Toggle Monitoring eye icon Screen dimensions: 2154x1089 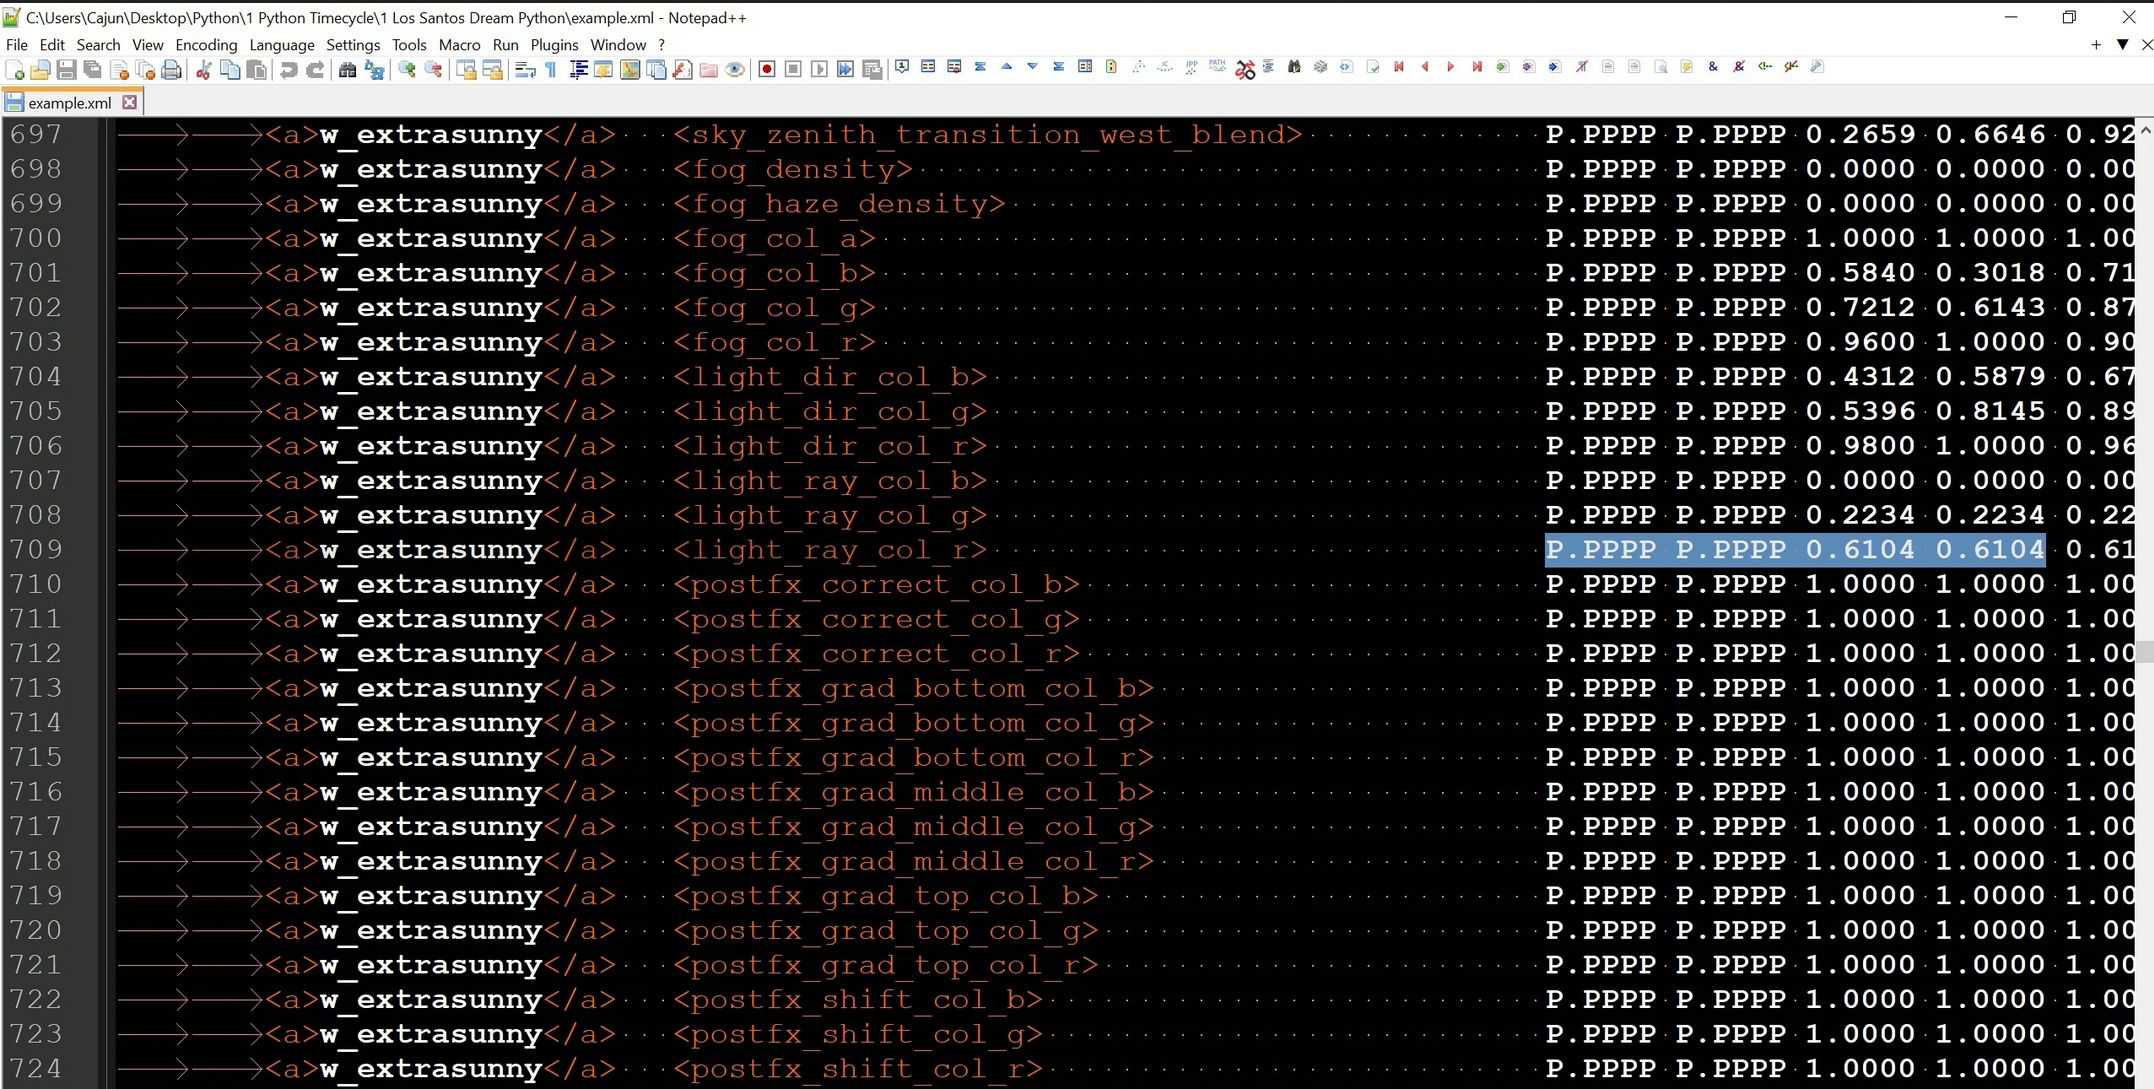pyautogui.click(x=735, y=69)
